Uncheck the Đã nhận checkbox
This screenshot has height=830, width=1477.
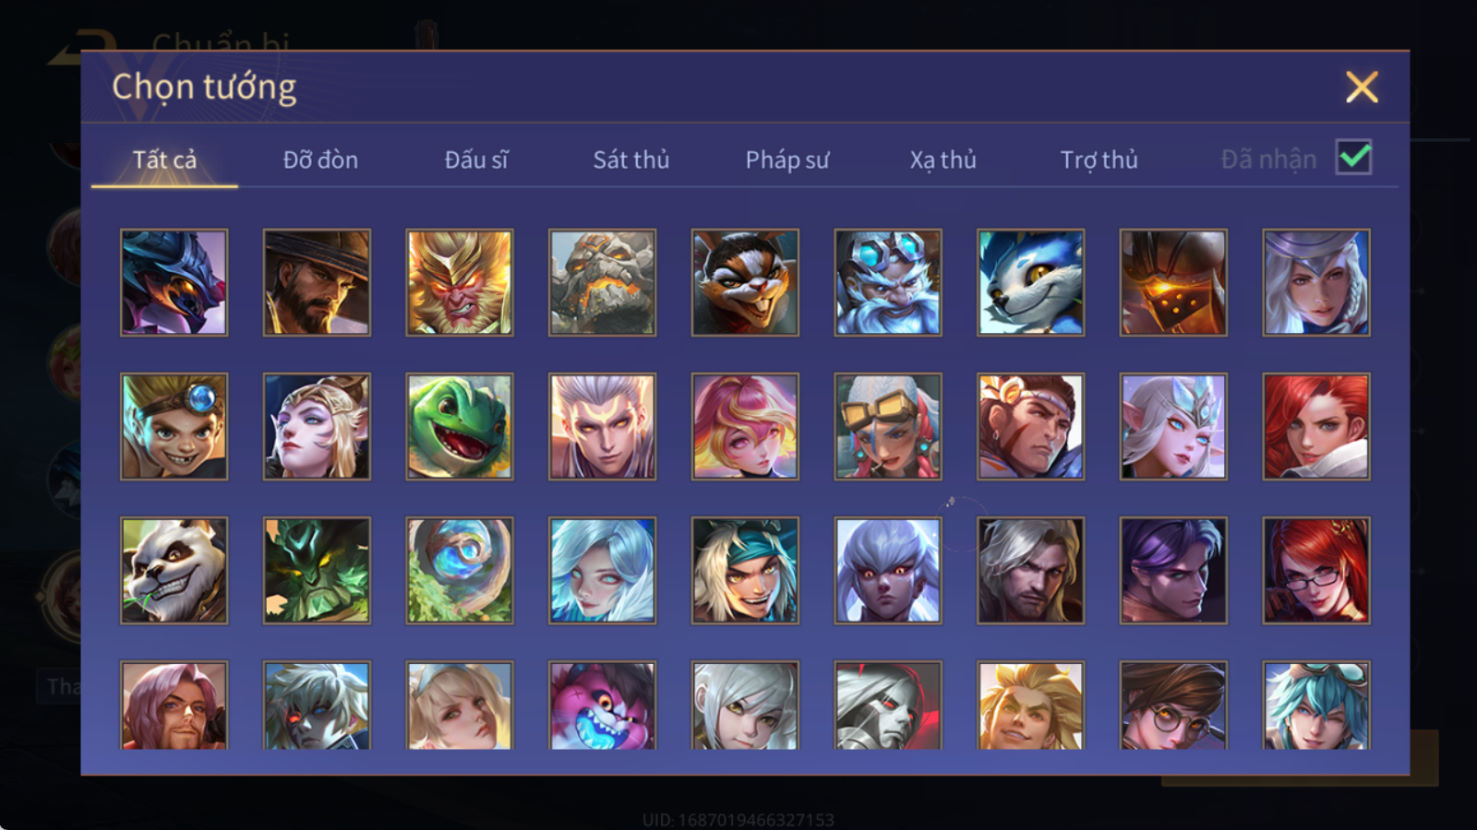[x=1354, y=158]
